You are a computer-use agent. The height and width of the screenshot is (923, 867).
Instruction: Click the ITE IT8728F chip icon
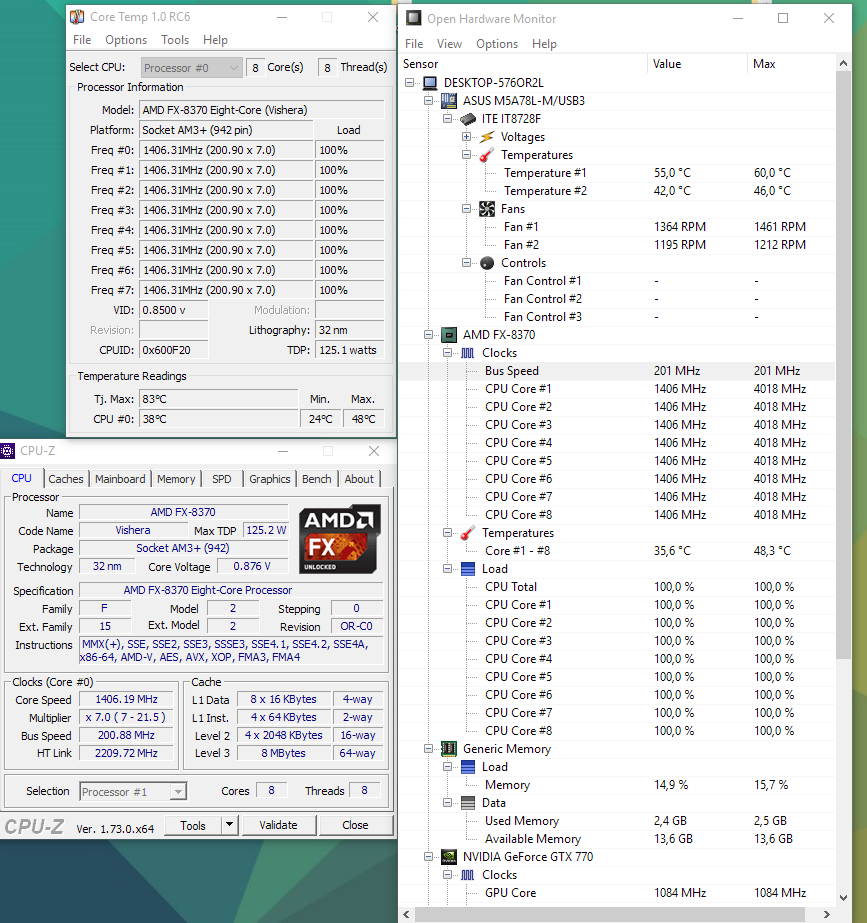pyautogui.click(x=468, y=119)
